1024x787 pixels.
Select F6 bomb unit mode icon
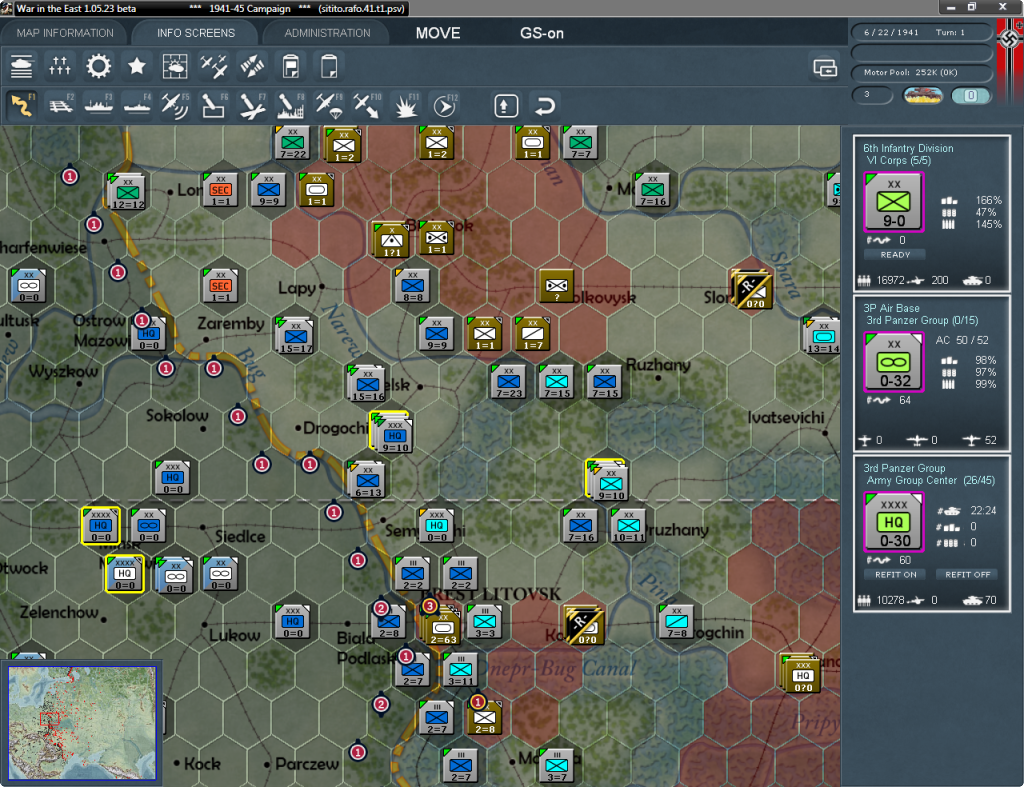click(x=214, y=105)
